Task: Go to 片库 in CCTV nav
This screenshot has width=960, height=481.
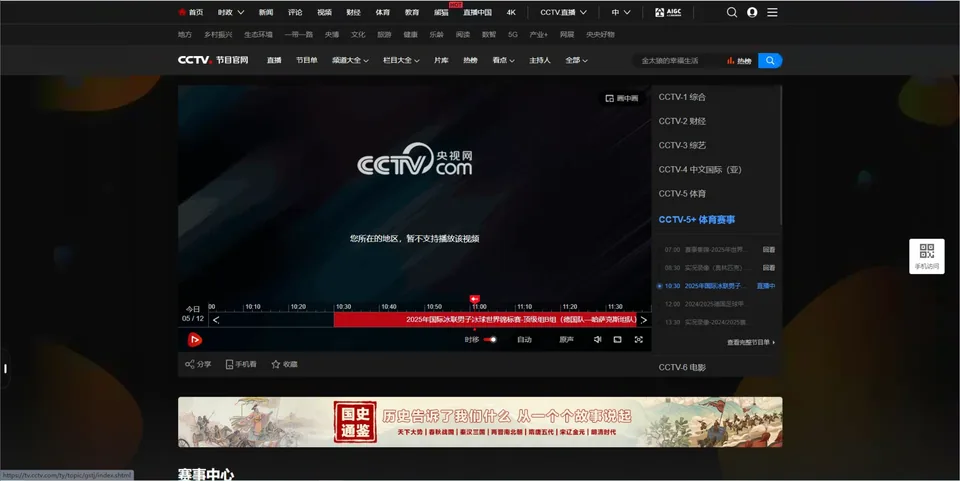Action: [x=441, y=61]
